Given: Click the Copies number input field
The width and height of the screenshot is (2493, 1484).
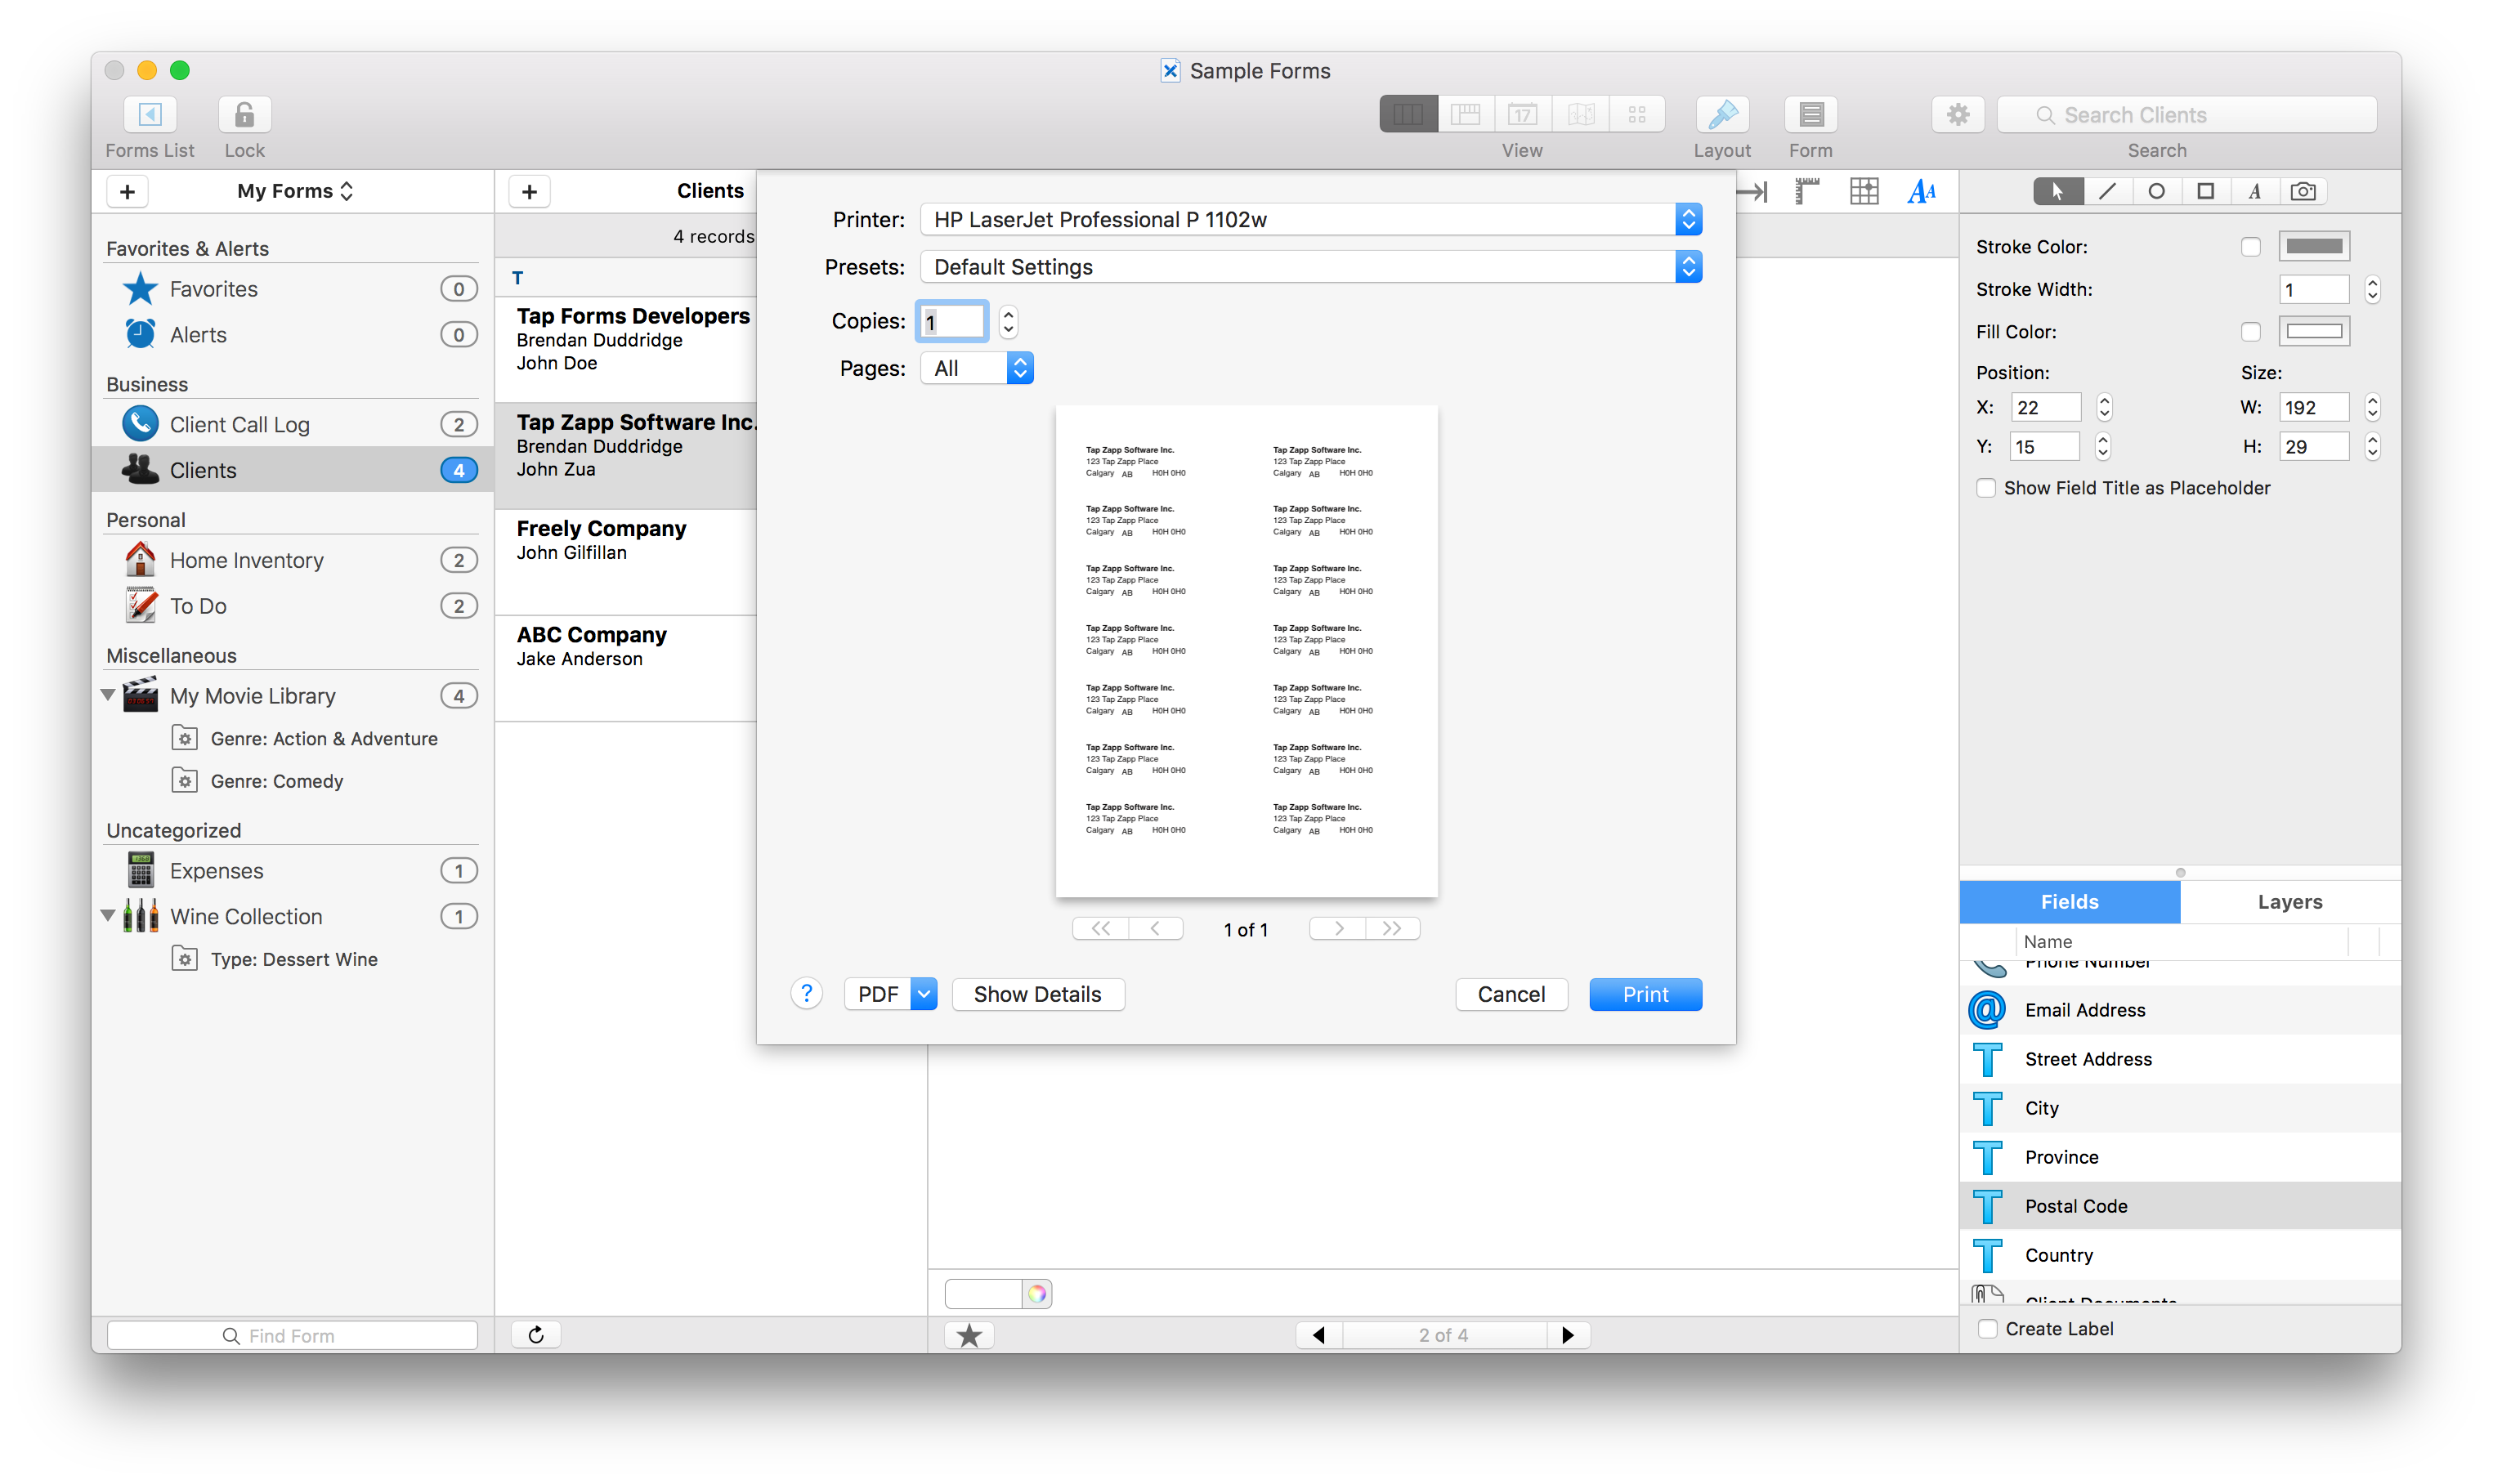Looking at the screenshot, I should (952, 321).
